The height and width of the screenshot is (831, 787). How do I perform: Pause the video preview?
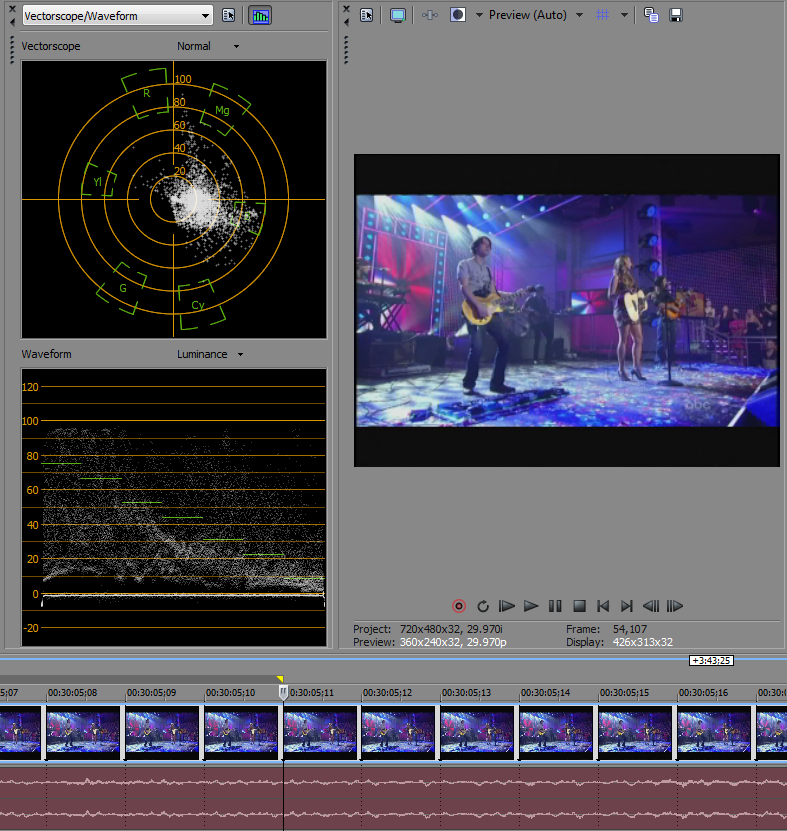click(x=555, y=606)
